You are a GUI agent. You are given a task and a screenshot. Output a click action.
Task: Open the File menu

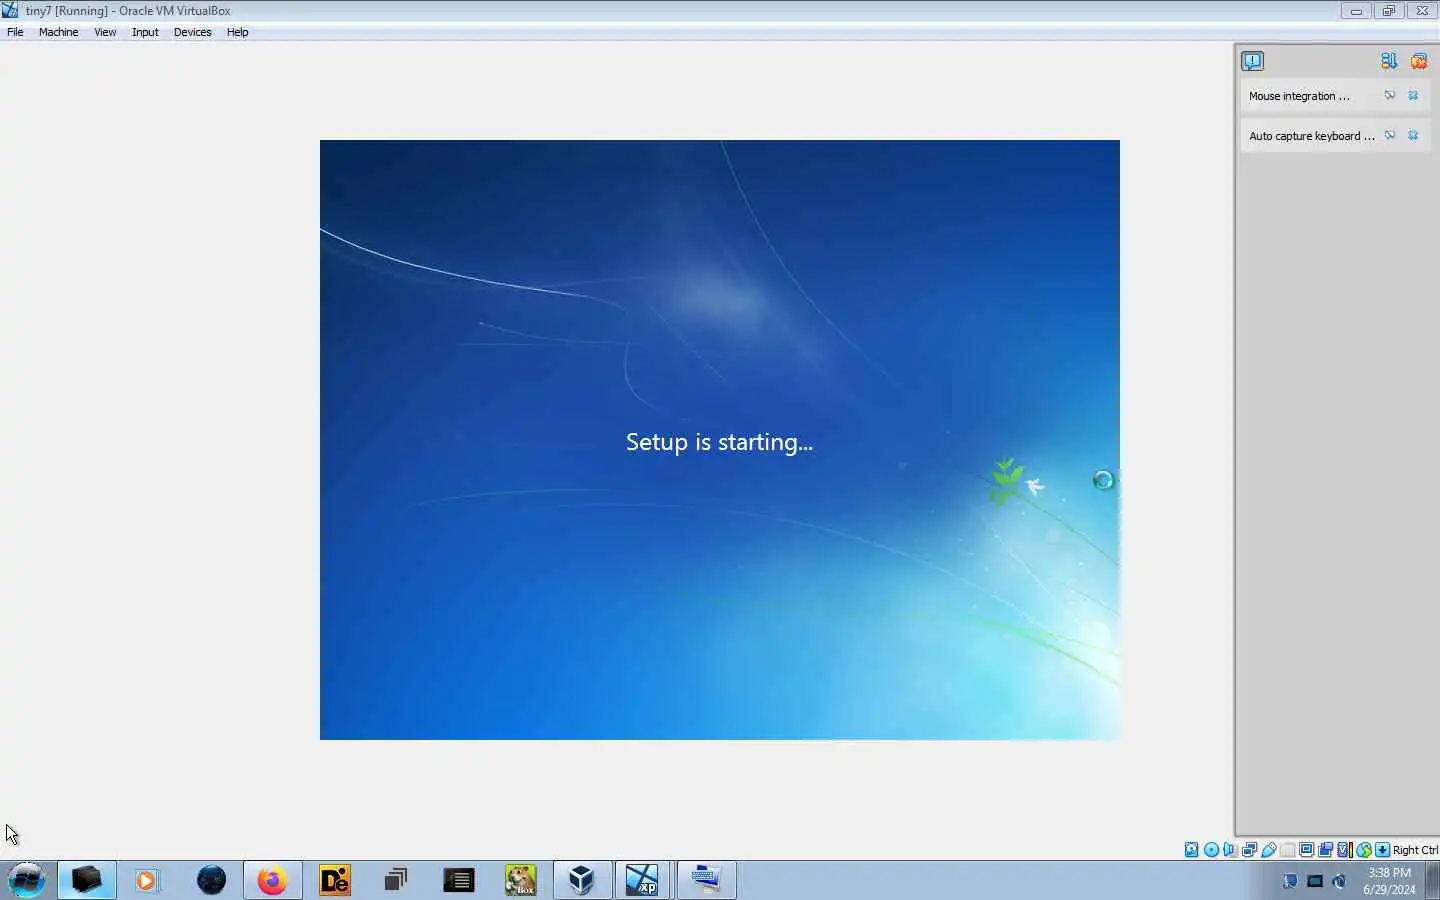(15, 32)
